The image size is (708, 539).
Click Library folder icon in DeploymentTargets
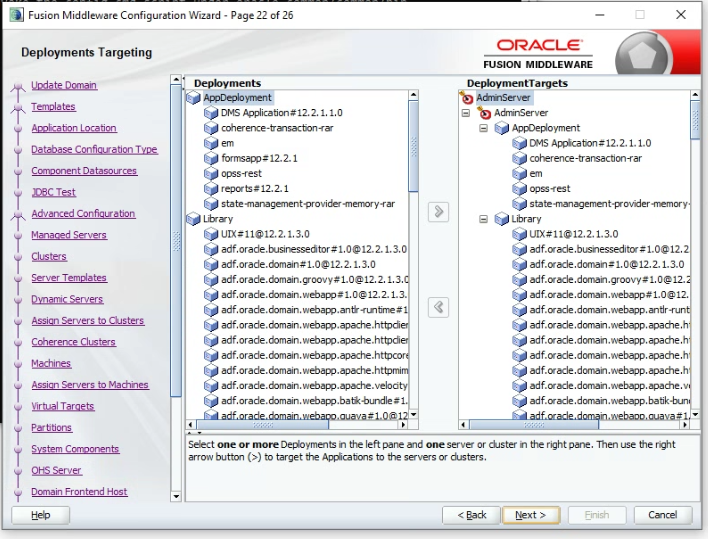[x=502, y=219]
